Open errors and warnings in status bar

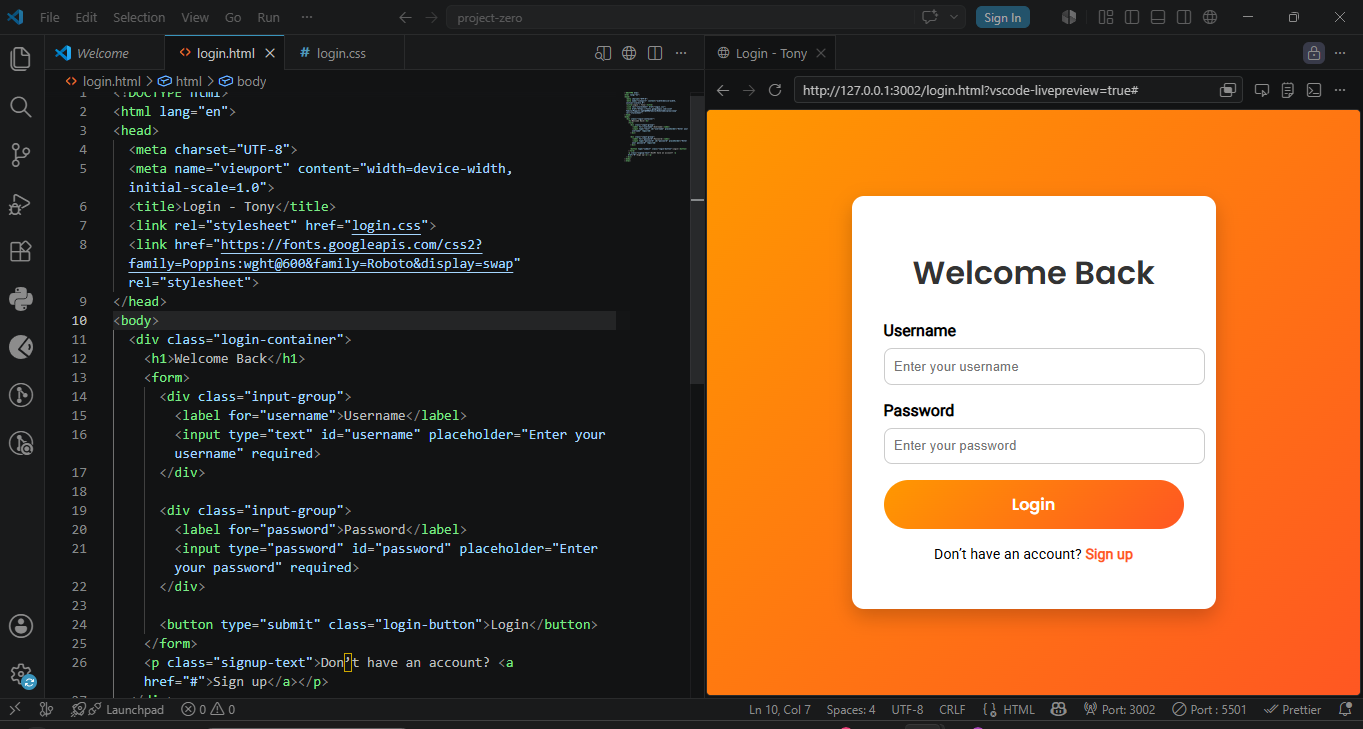[x=208, y=710]
